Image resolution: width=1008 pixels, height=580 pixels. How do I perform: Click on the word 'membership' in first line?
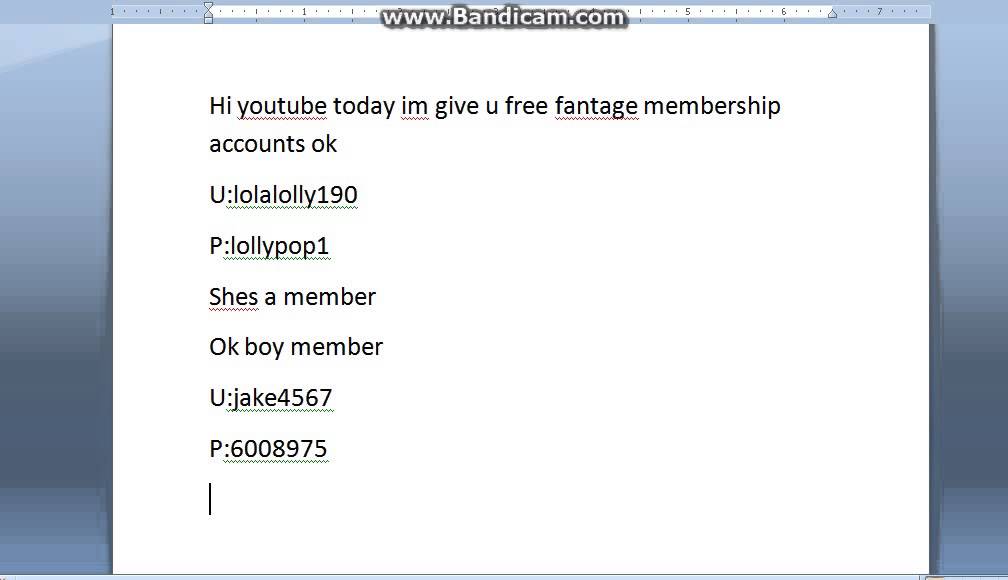[x=712, y=105]
